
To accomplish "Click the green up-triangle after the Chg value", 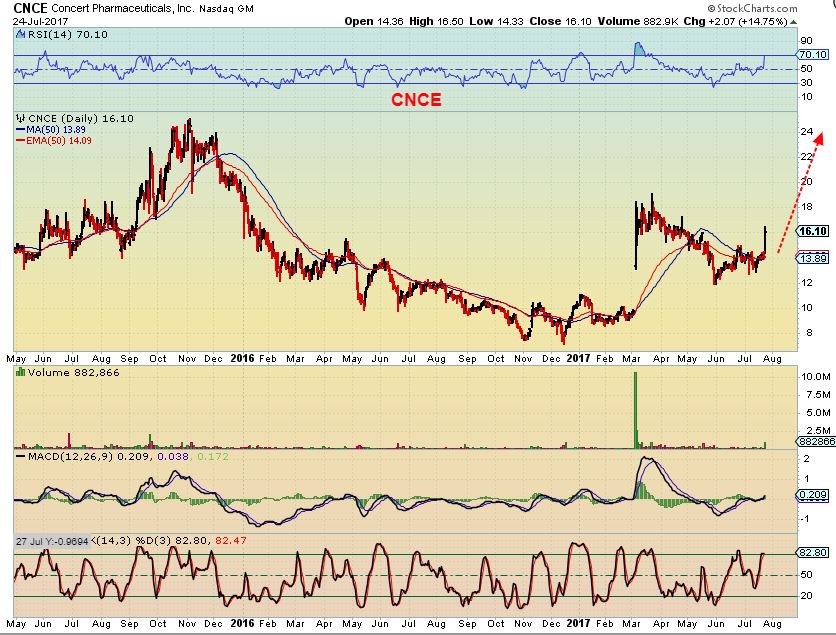I will point(793,22).
